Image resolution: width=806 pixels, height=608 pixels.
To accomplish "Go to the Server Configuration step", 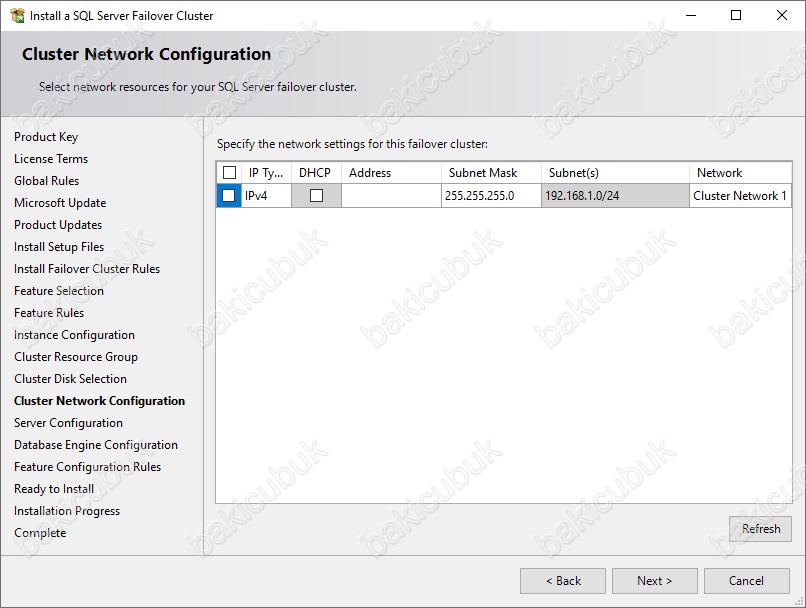I will pos(68,423).
